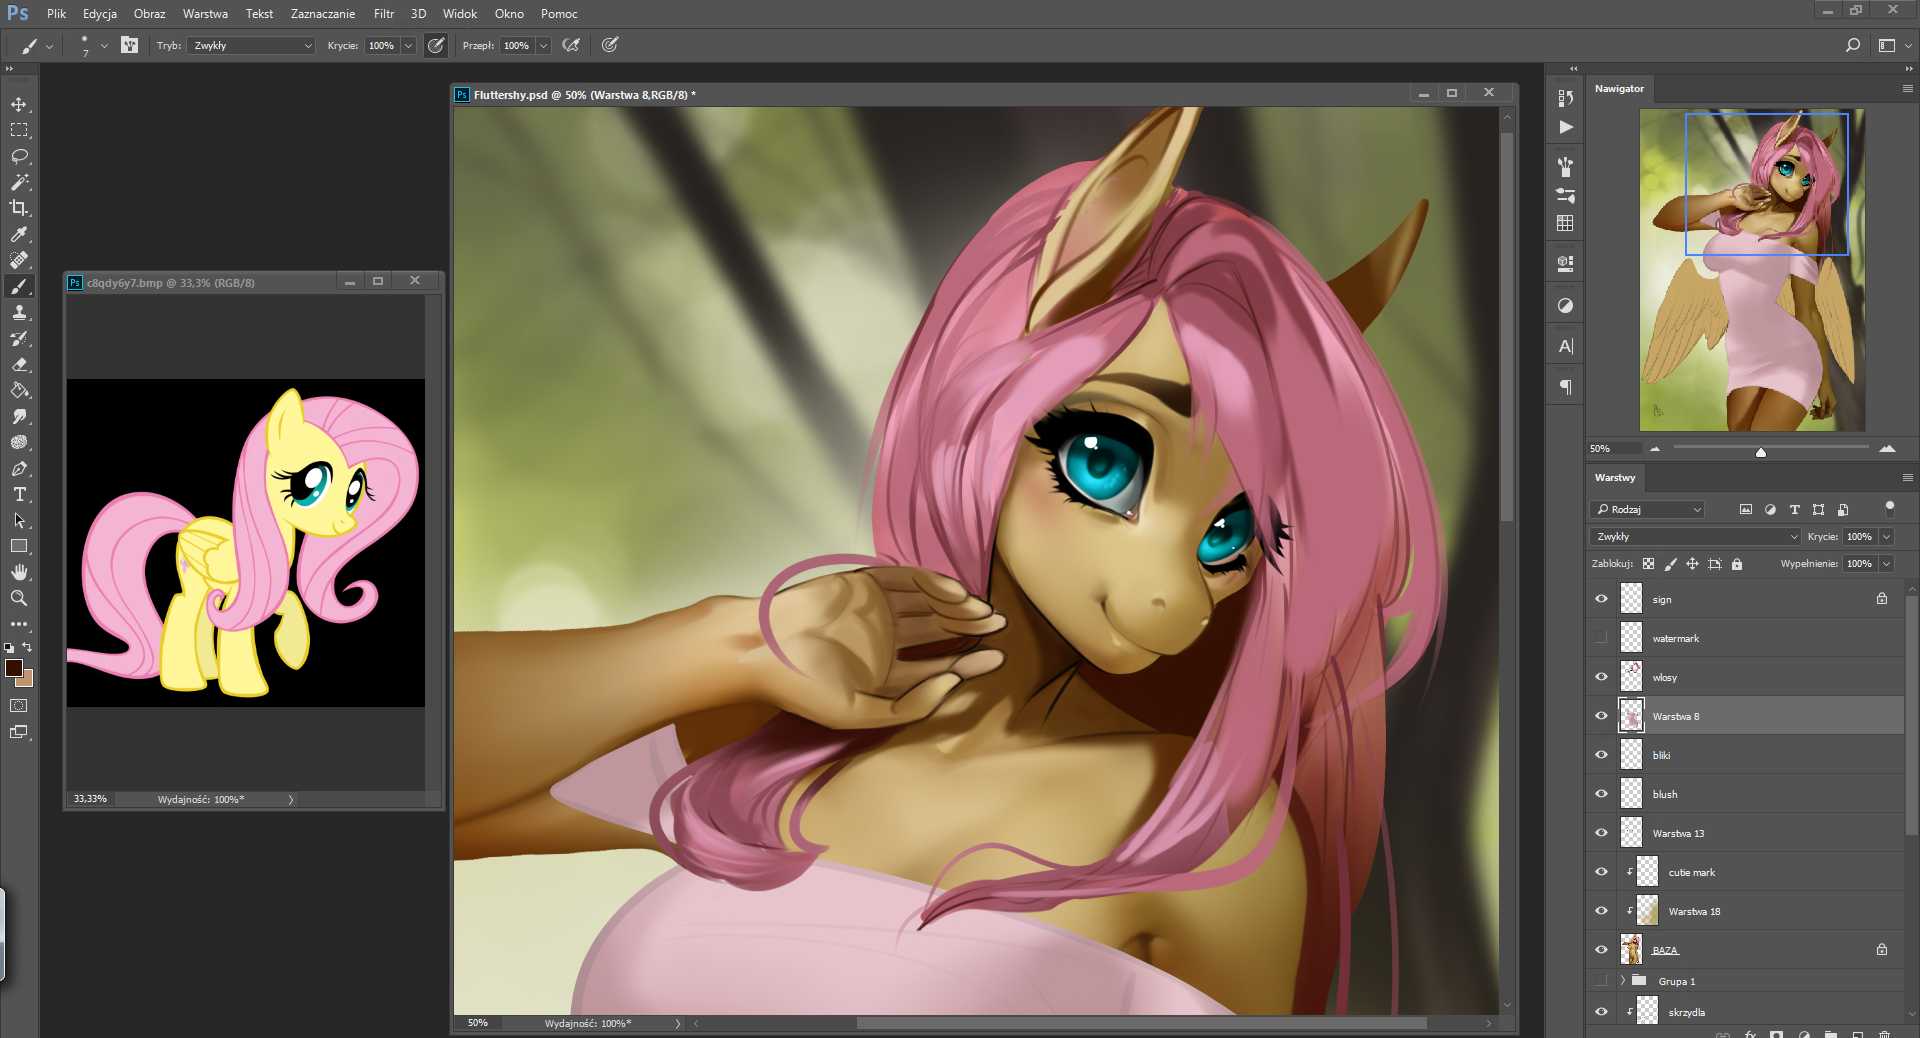The width and height of the screenshot is (1920, 1038).
Task: Select the Crop tool
Action: pyautogui.click(x=19, y=208)
